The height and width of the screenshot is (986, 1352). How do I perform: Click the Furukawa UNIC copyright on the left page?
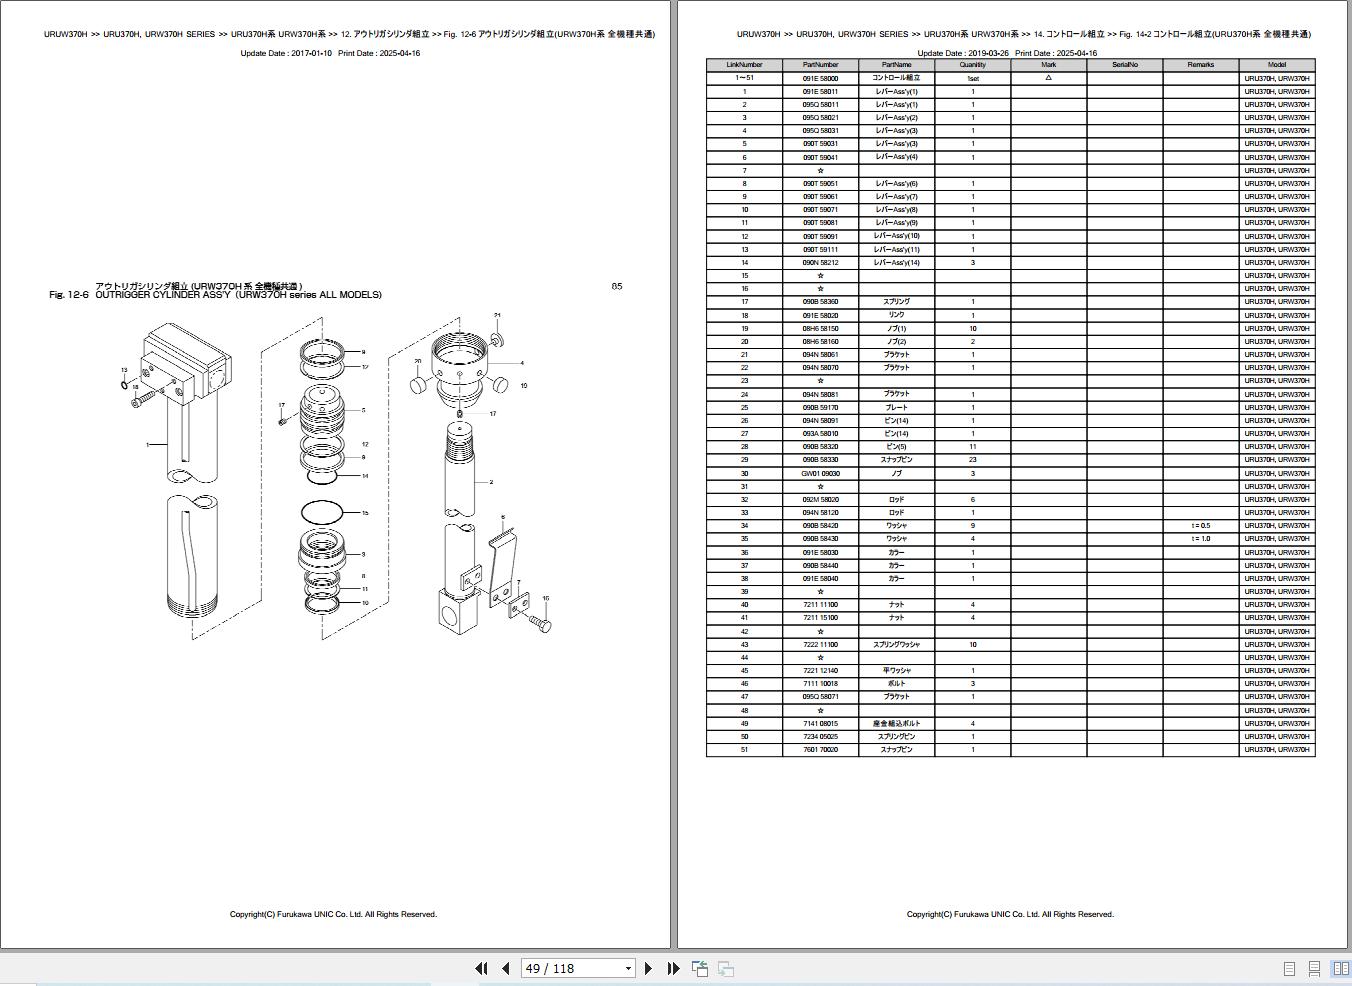coord(333,914)
